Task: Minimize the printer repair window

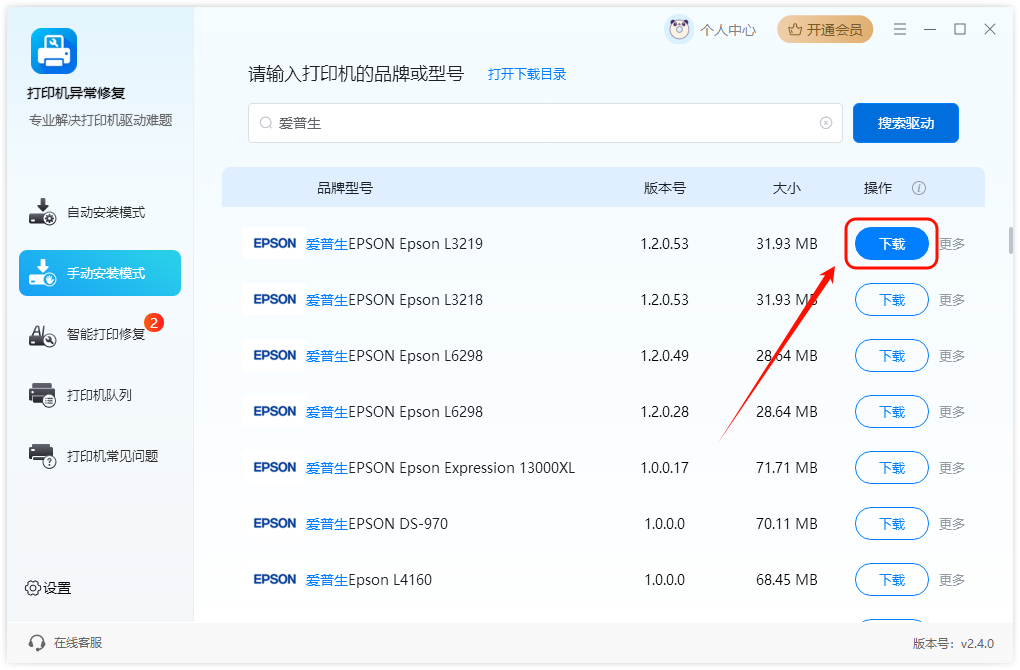Action: tap(930, 29)
